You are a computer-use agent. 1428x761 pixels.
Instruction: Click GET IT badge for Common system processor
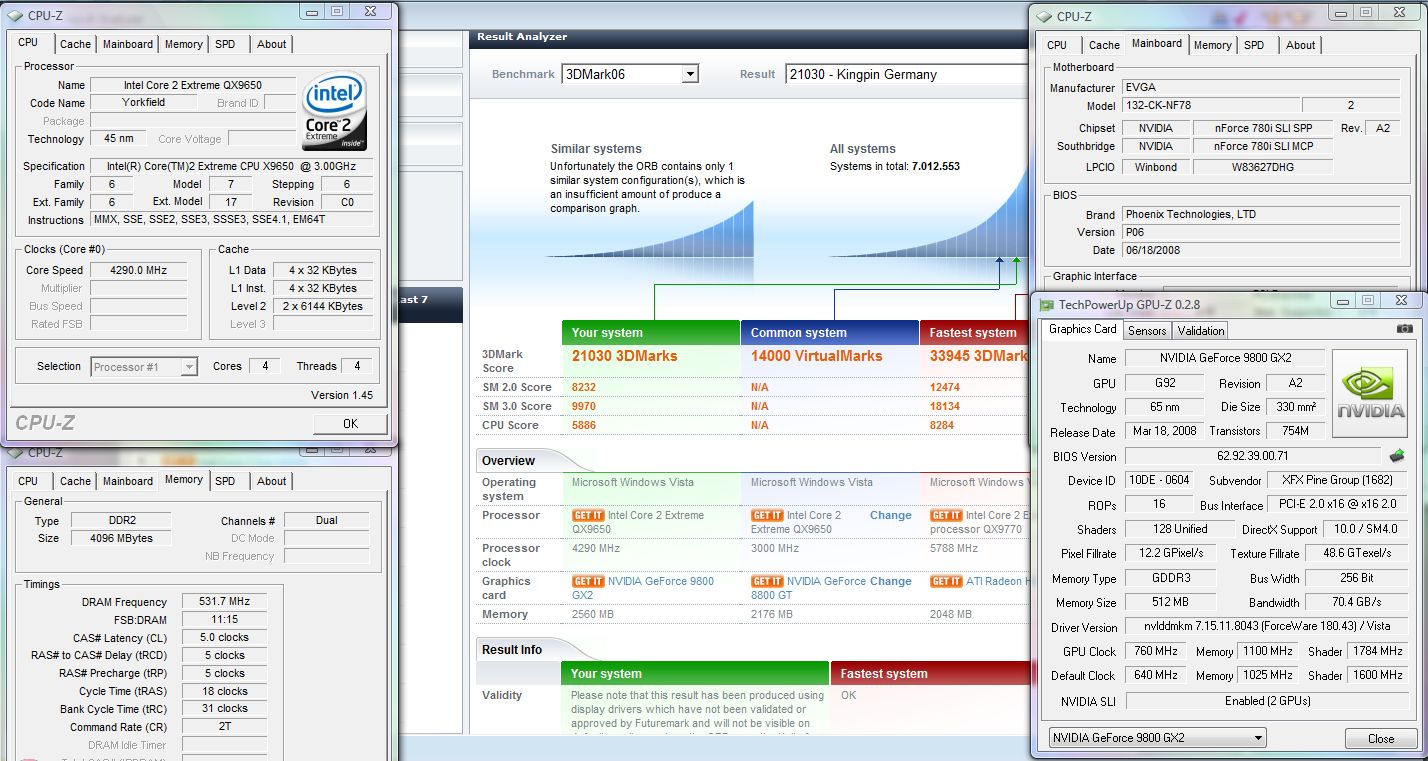coord(767,516)
